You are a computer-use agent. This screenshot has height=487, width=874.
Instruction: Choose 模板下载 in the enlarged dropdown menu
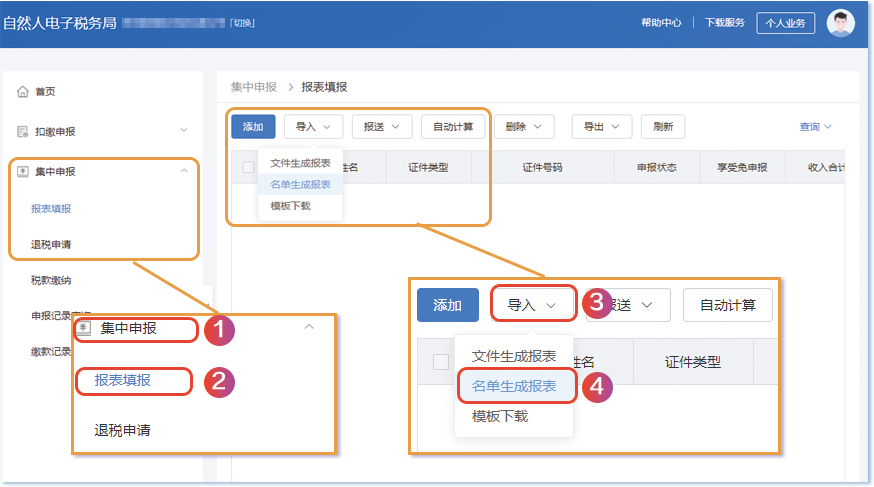point(499,416)
